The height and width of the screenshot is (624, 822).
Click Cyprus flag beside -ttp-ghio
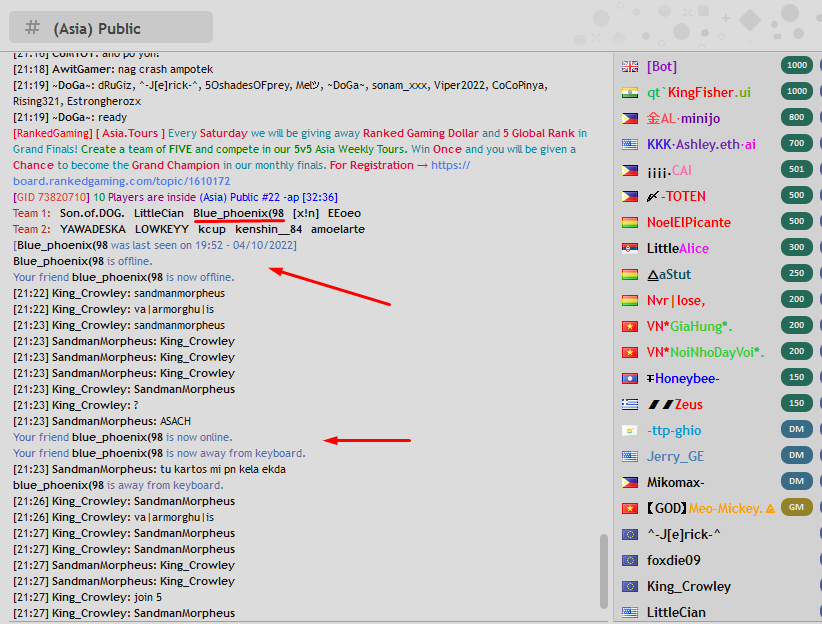[630, 431]
